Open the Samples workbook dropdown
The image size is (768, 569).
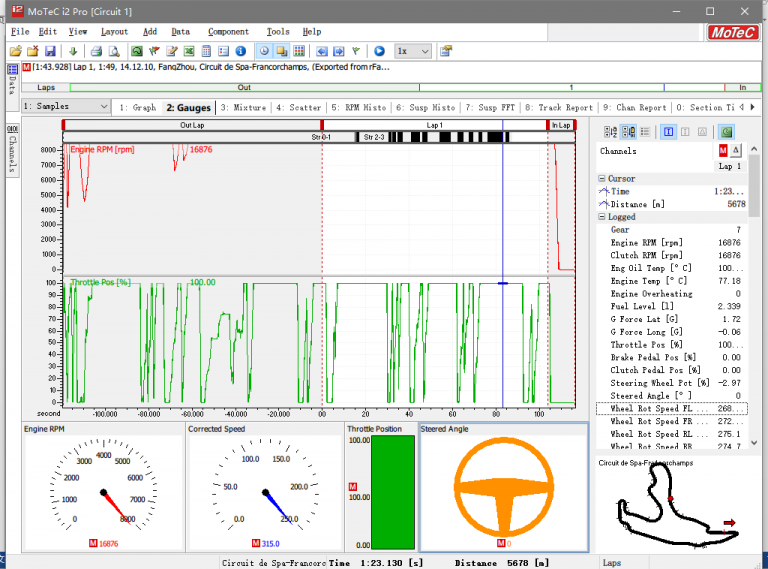click(65, 106)
